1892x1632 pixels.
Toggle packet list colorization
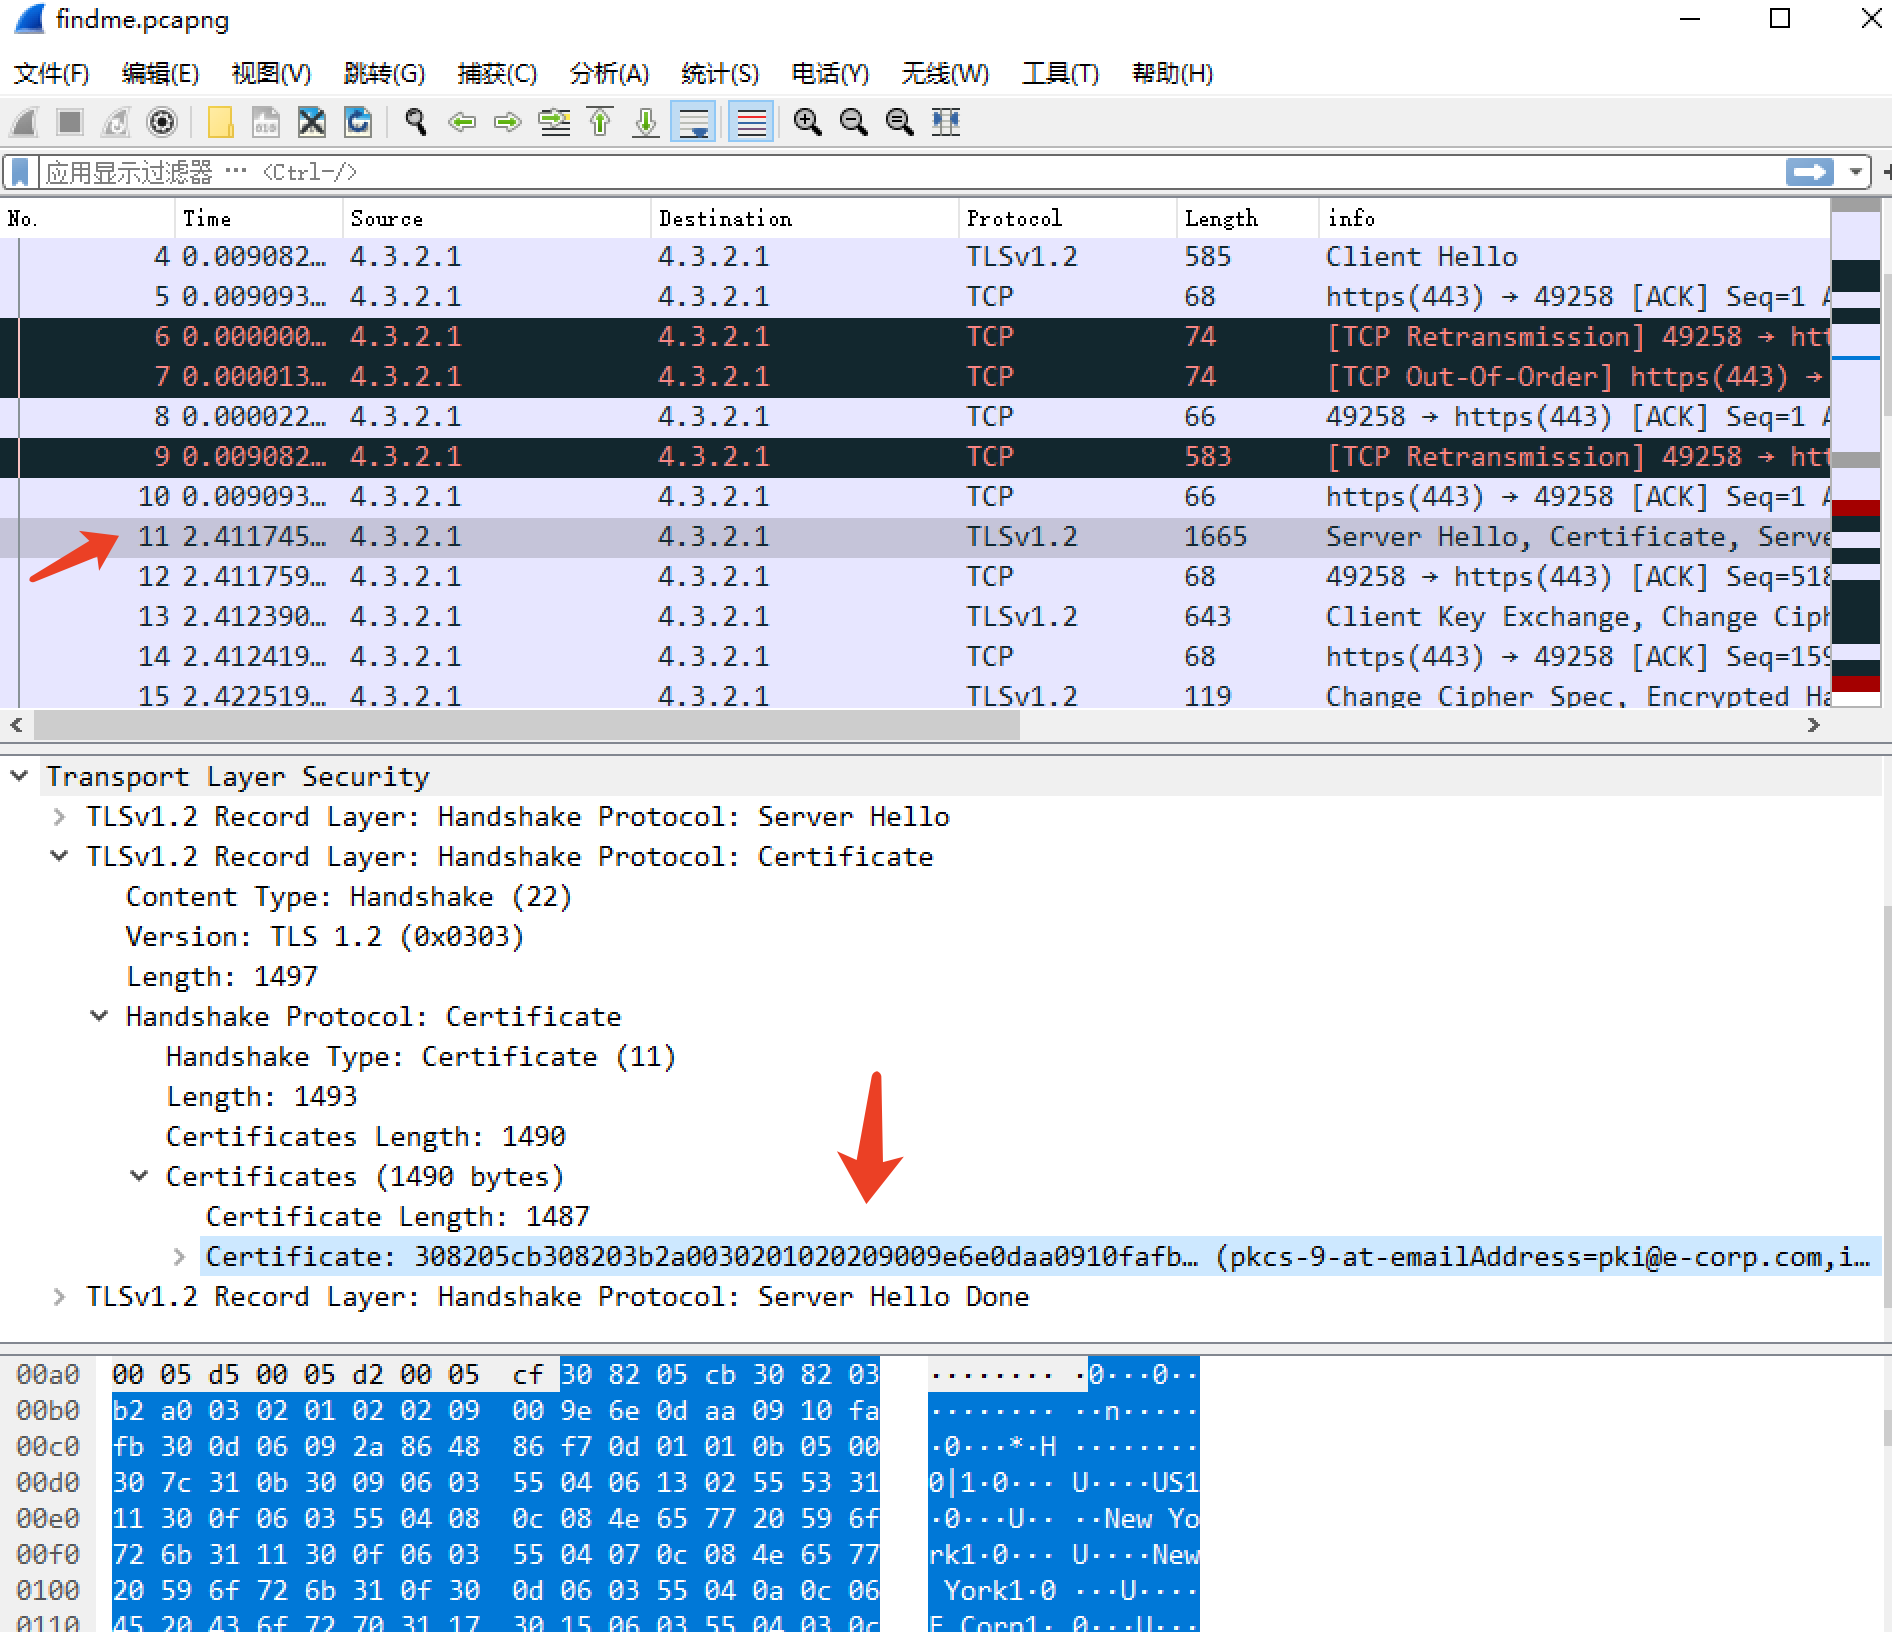(750, 122)
